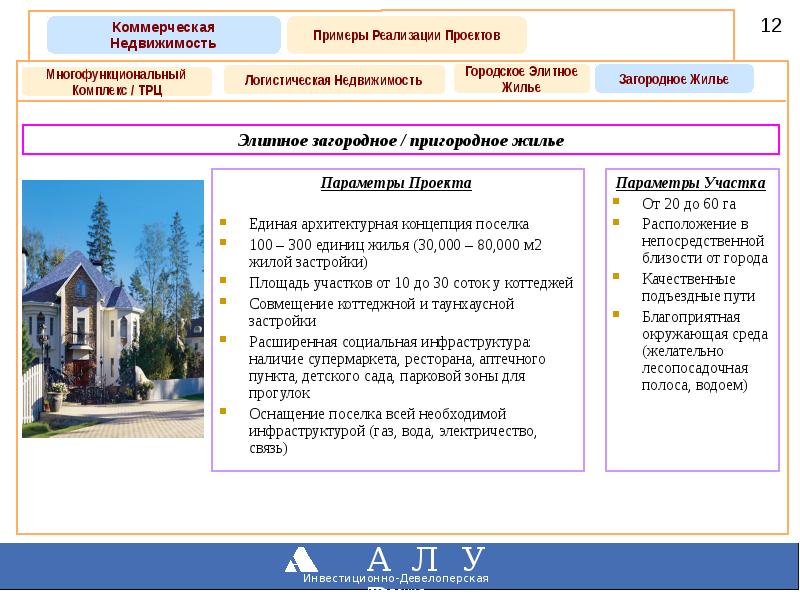800x600 pixels.
Task: Click the Элитное загородное / пригородное жилье title
Action: [400, 140]
